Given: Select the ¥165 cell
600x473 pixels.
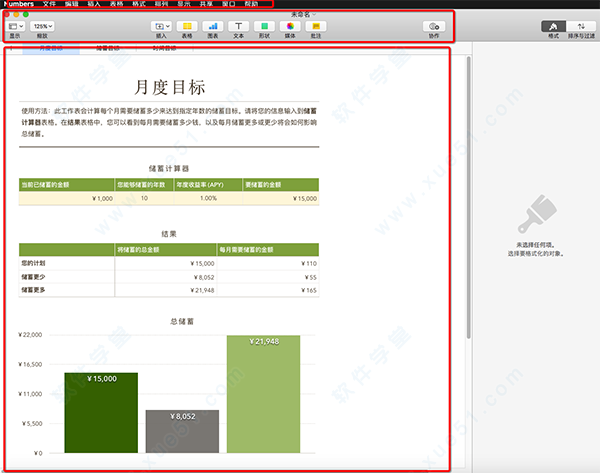Looking at the screenshot, I should click(268, 290).
